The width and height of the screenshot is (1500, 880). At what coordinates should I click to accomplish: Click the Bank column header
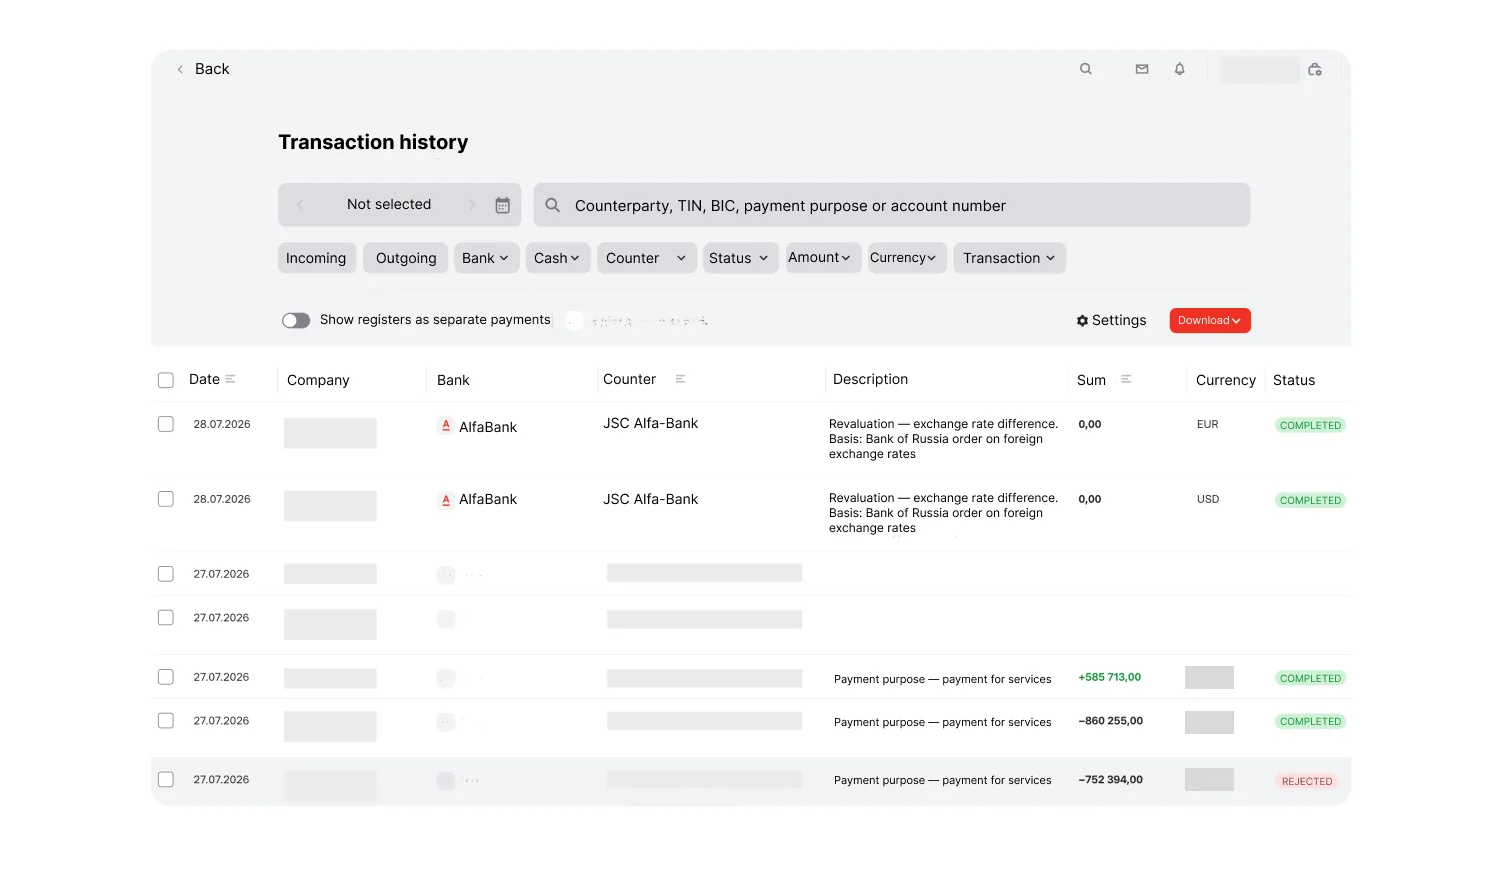[453, 380]
